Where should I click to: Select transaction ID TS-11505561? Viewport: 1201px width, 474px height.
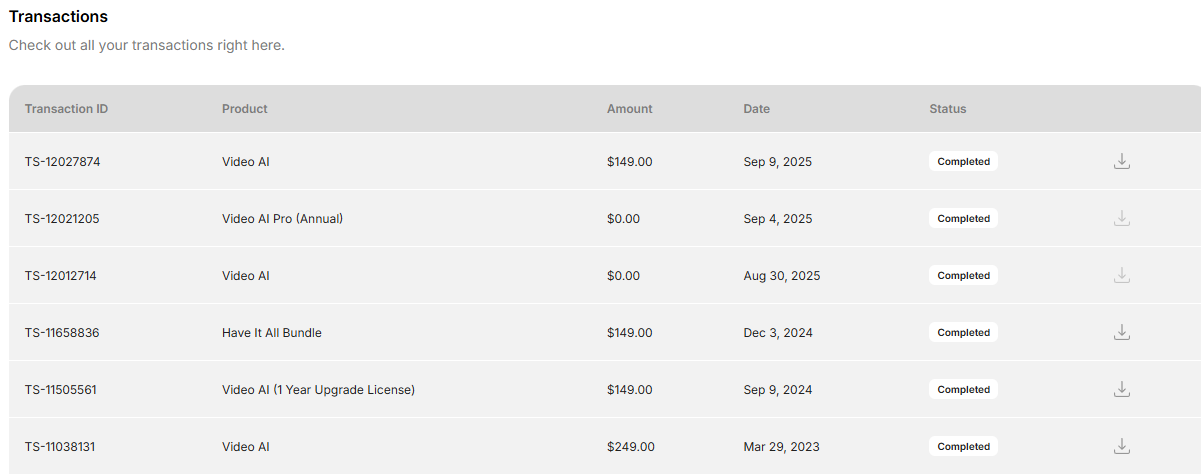coord(62,390)
